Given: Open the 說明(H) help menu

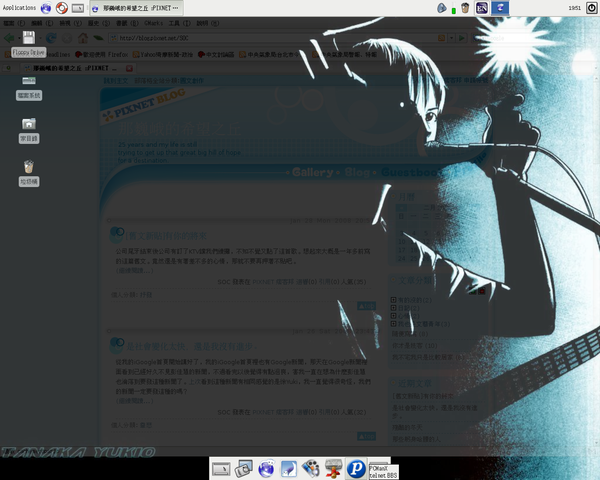Looking at the screenshot, I should (x=208, y=23).
